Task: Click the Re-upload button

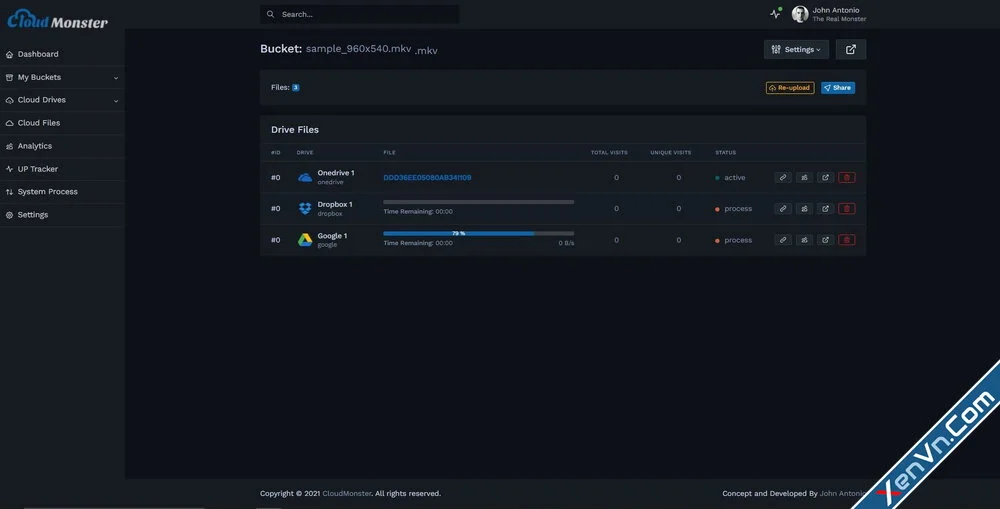Action: [790, 88]
